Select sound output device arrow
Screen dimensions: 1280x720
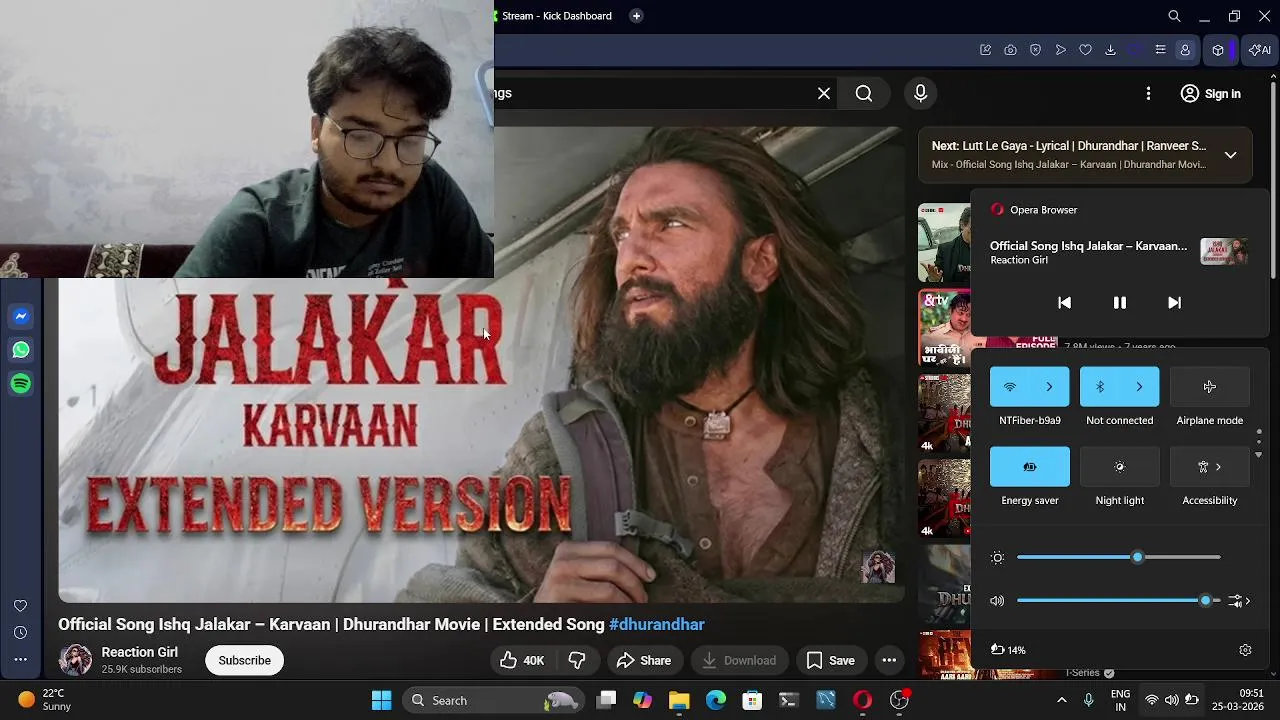coord(1240,601)
